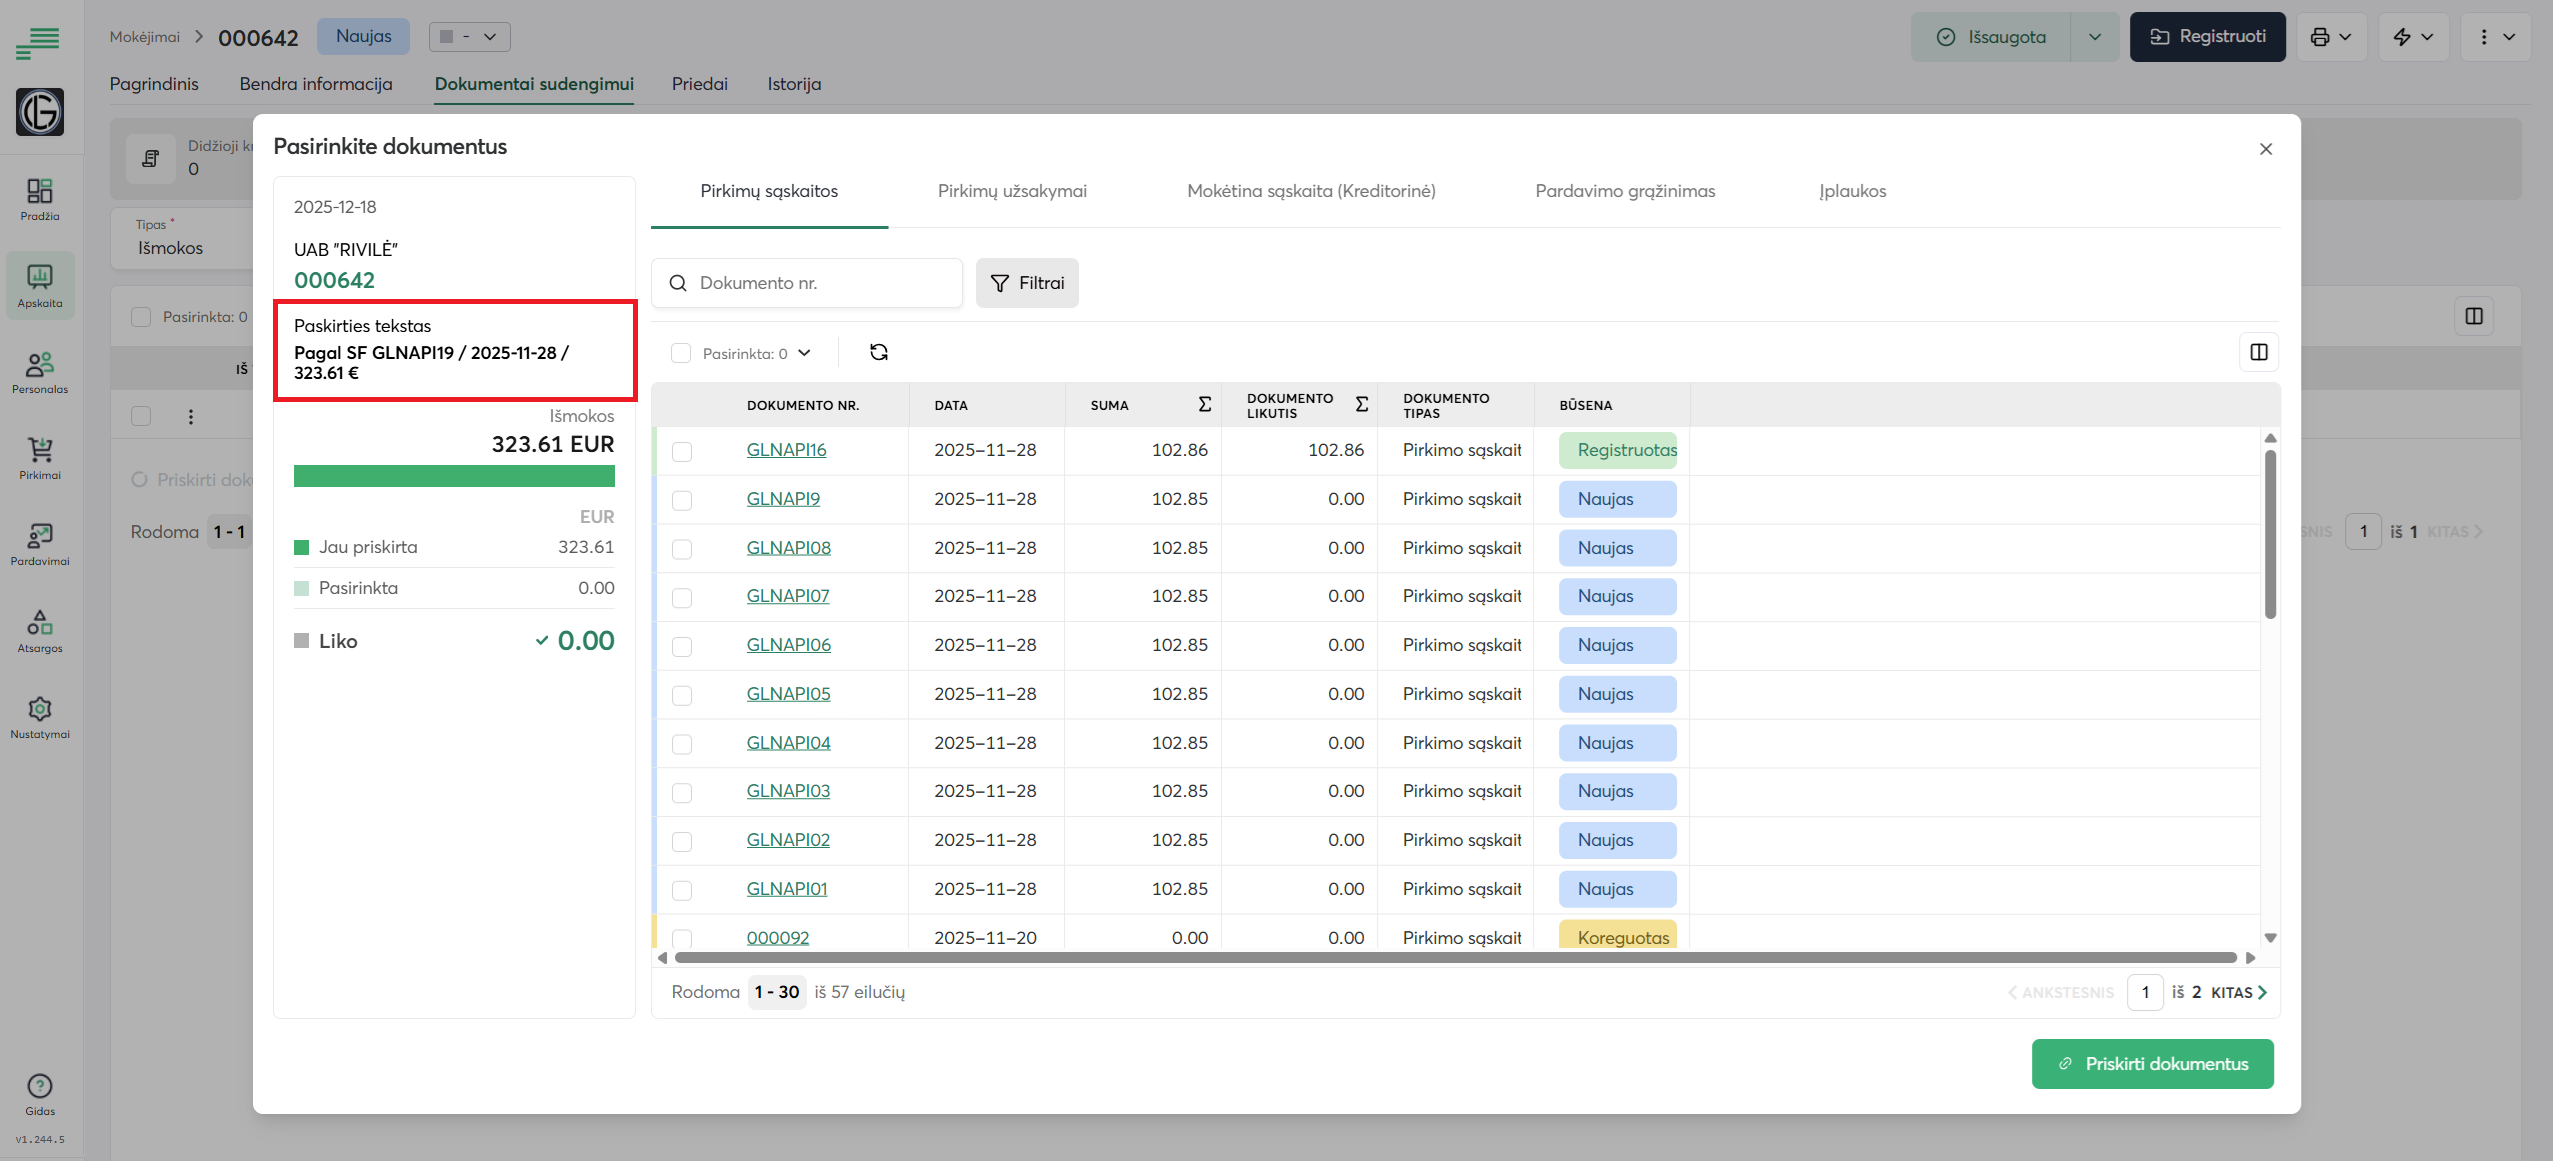This screenshot has height=1161, width=2553.
Task: Click the green Išmokos progress bar
Action: click(x=454, y=476)
